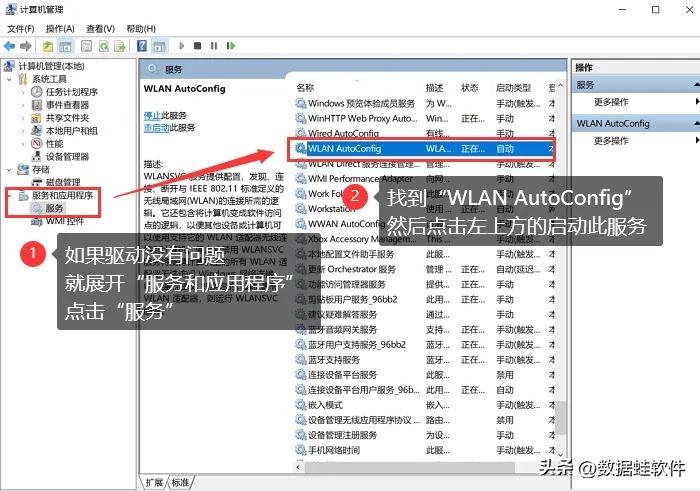
Task: Toggle the Show/Hide Action Pane icon
Action: pos(159,46)
